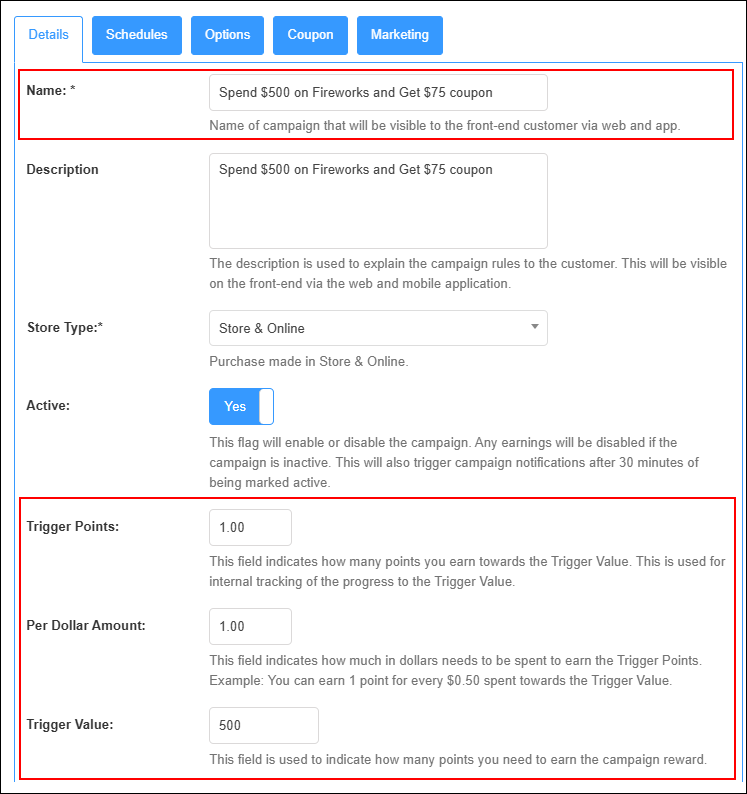Click the help text 'Name of campaign that will be visible'
Viewport: 747px width, 794px height.
(445, 126)
